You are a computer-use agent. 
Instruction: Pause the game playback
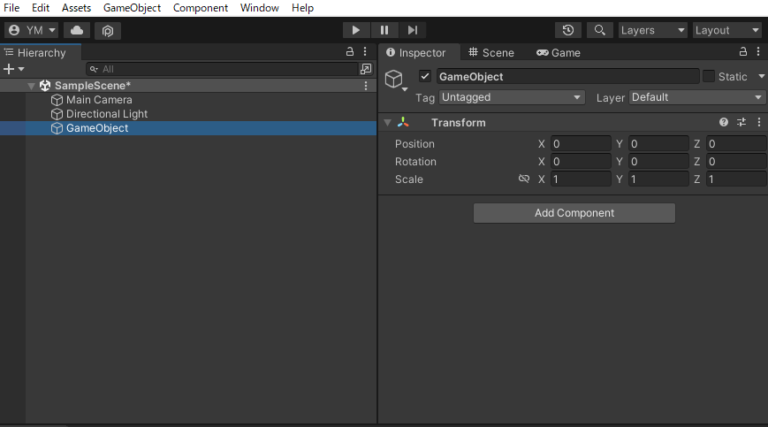(x=384, y=30)
